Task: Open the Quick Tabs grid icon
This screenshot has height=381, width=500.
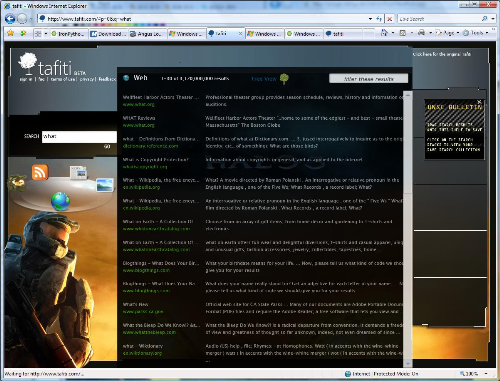Action: pos(38,34)
